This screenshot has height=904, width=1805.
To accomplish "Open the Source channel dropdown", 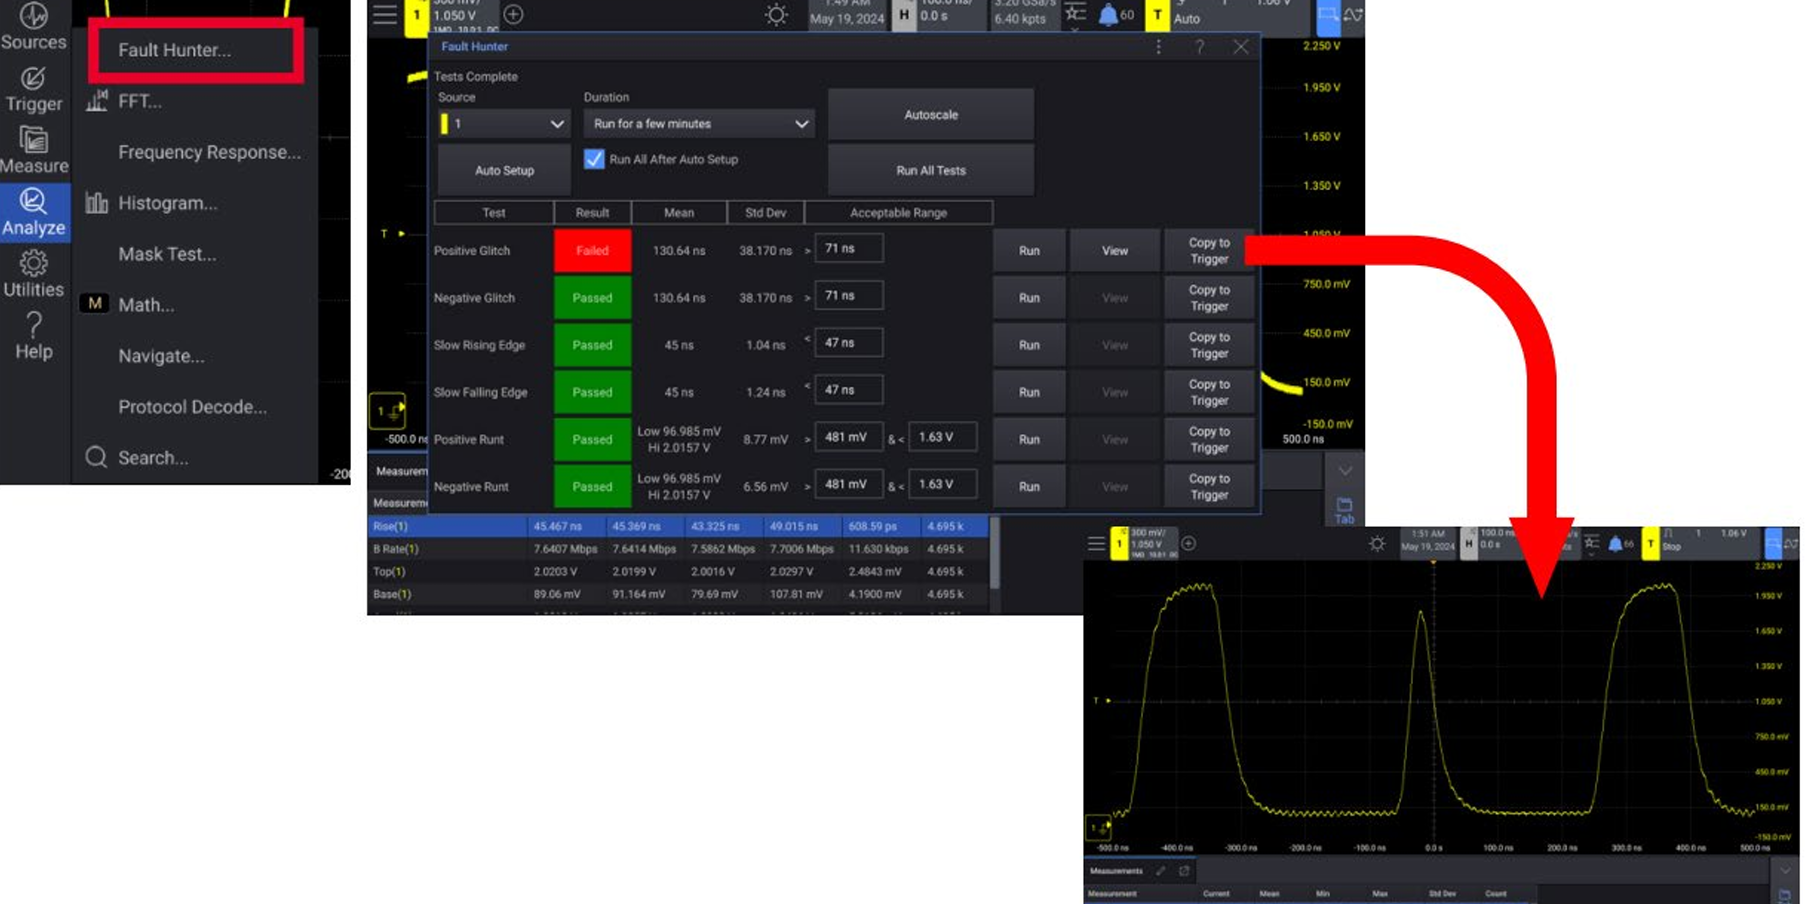I will click(x=504, y=124).
